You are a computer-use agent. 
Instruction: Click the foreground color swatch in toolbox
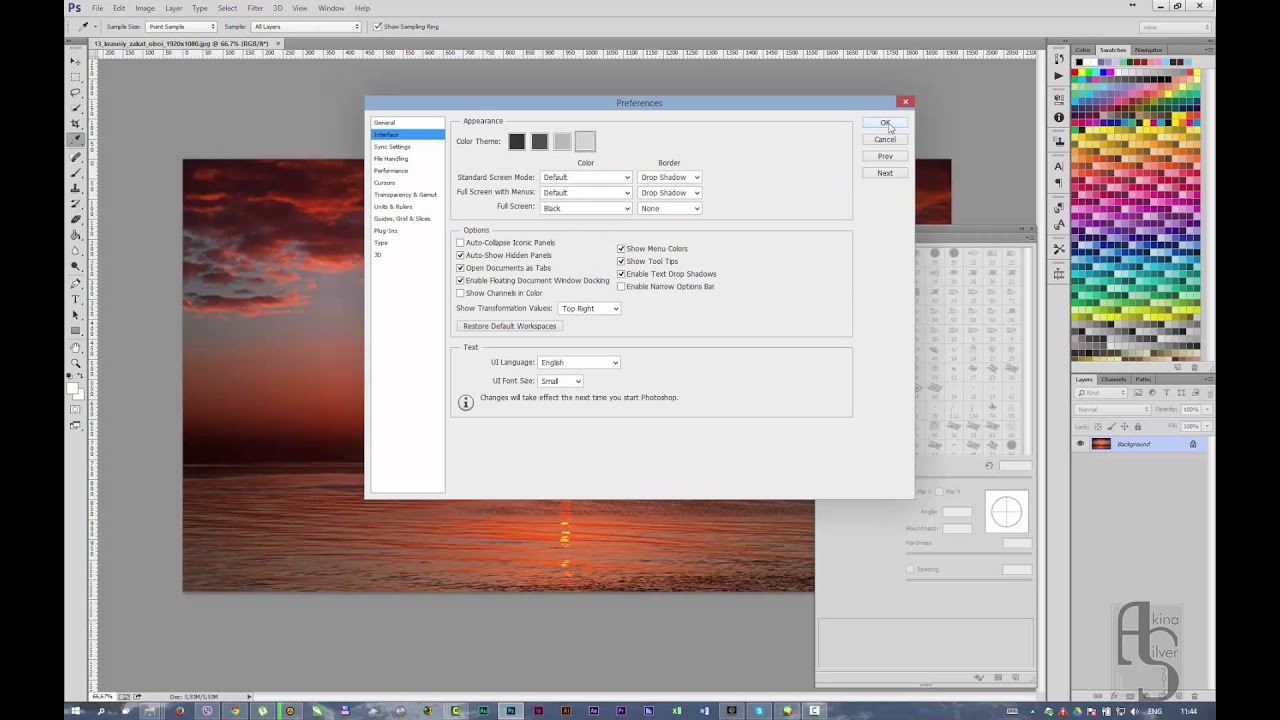pyautogui.click(x=73, y=387)
